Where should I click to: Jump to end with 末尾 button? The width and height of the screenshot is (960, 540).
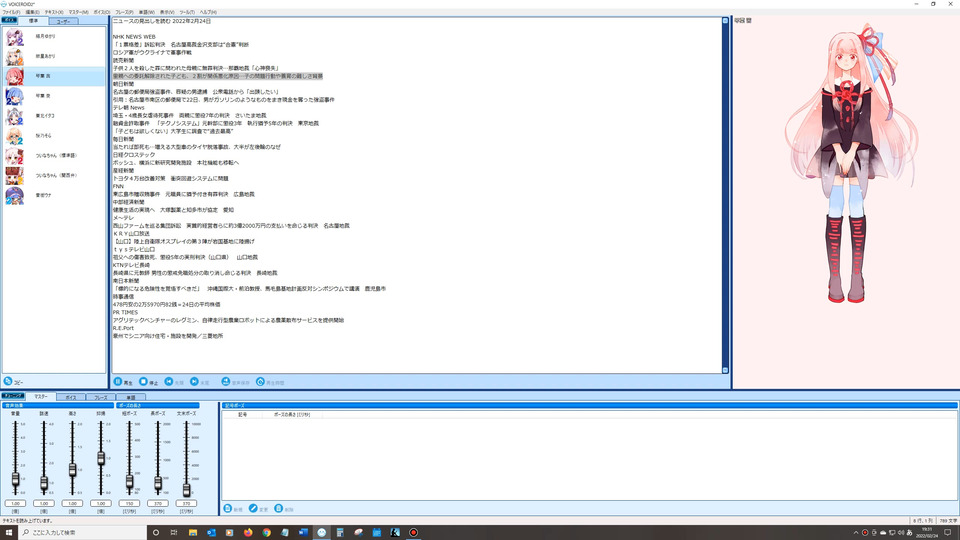[x=200, y=382]
